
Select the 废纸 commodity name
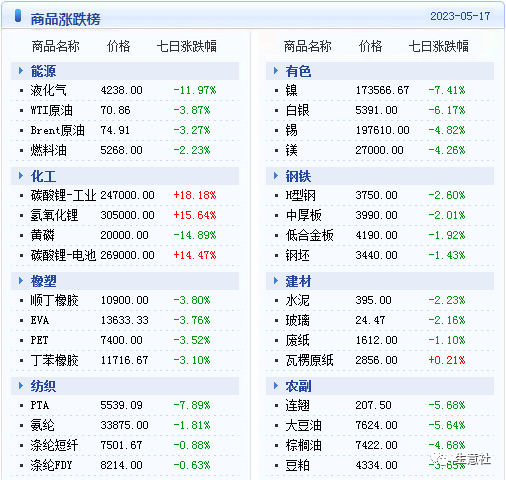click(x=298, y=340)
